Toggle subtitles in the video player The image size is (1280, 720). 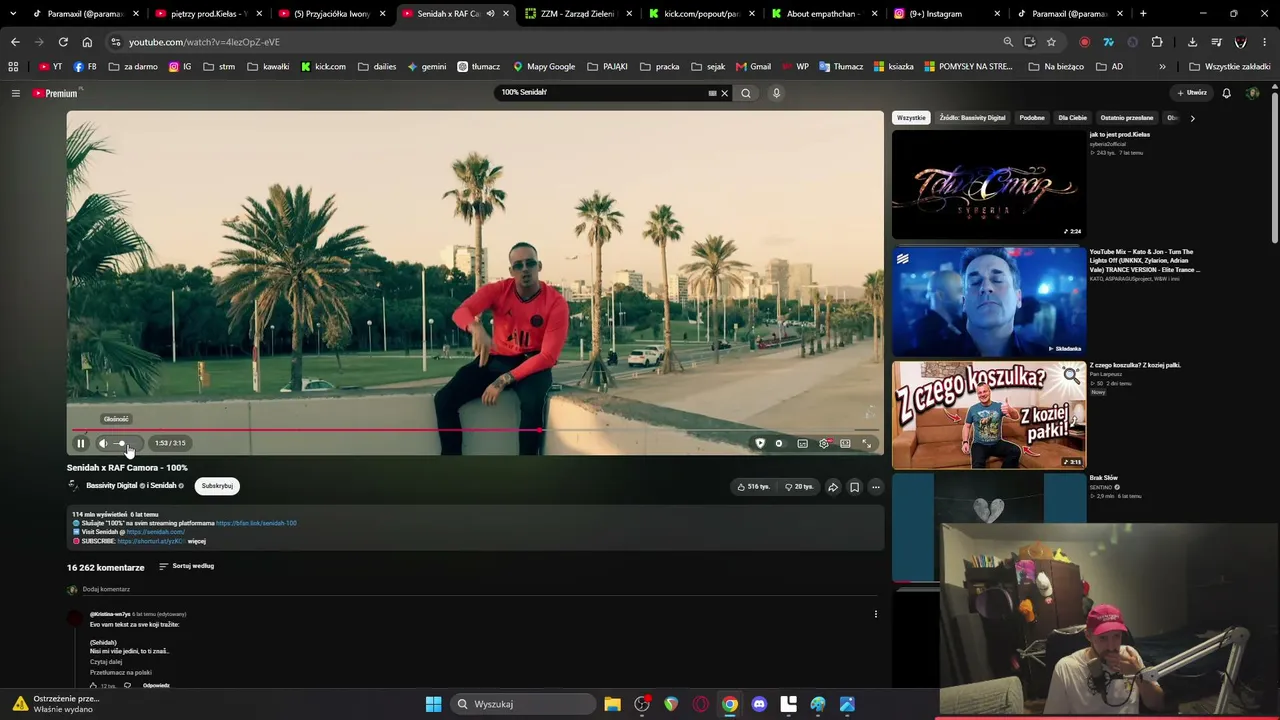tap(802, 443)
